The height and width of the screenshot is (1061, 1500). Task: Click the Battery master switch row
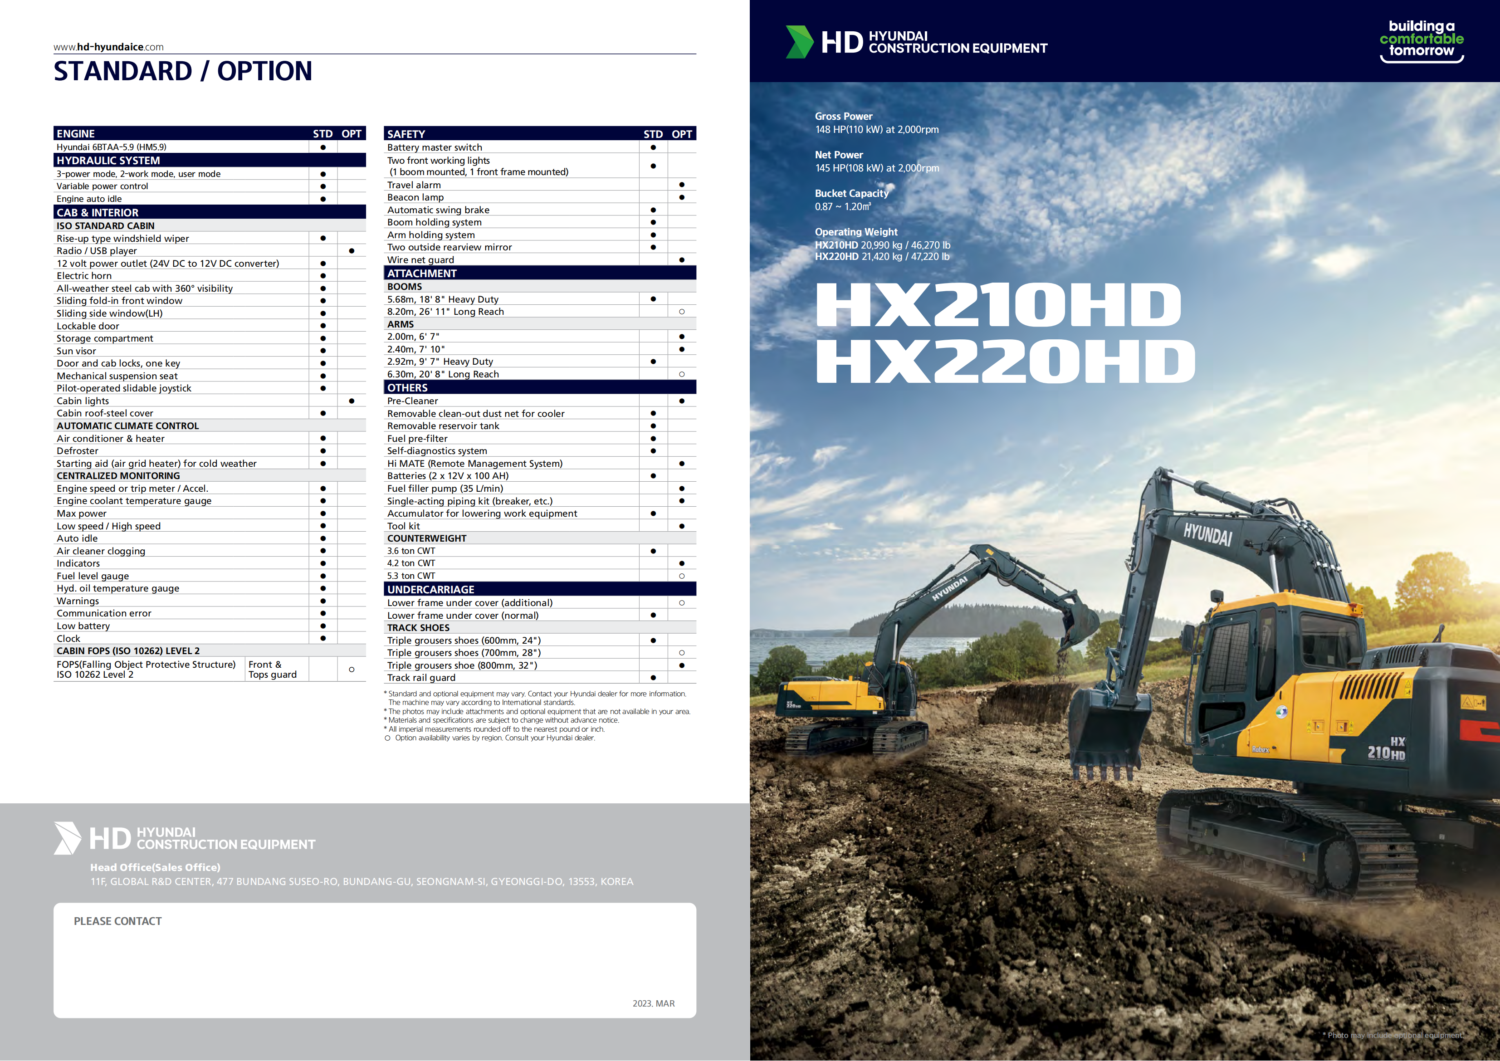pos(540,147)
